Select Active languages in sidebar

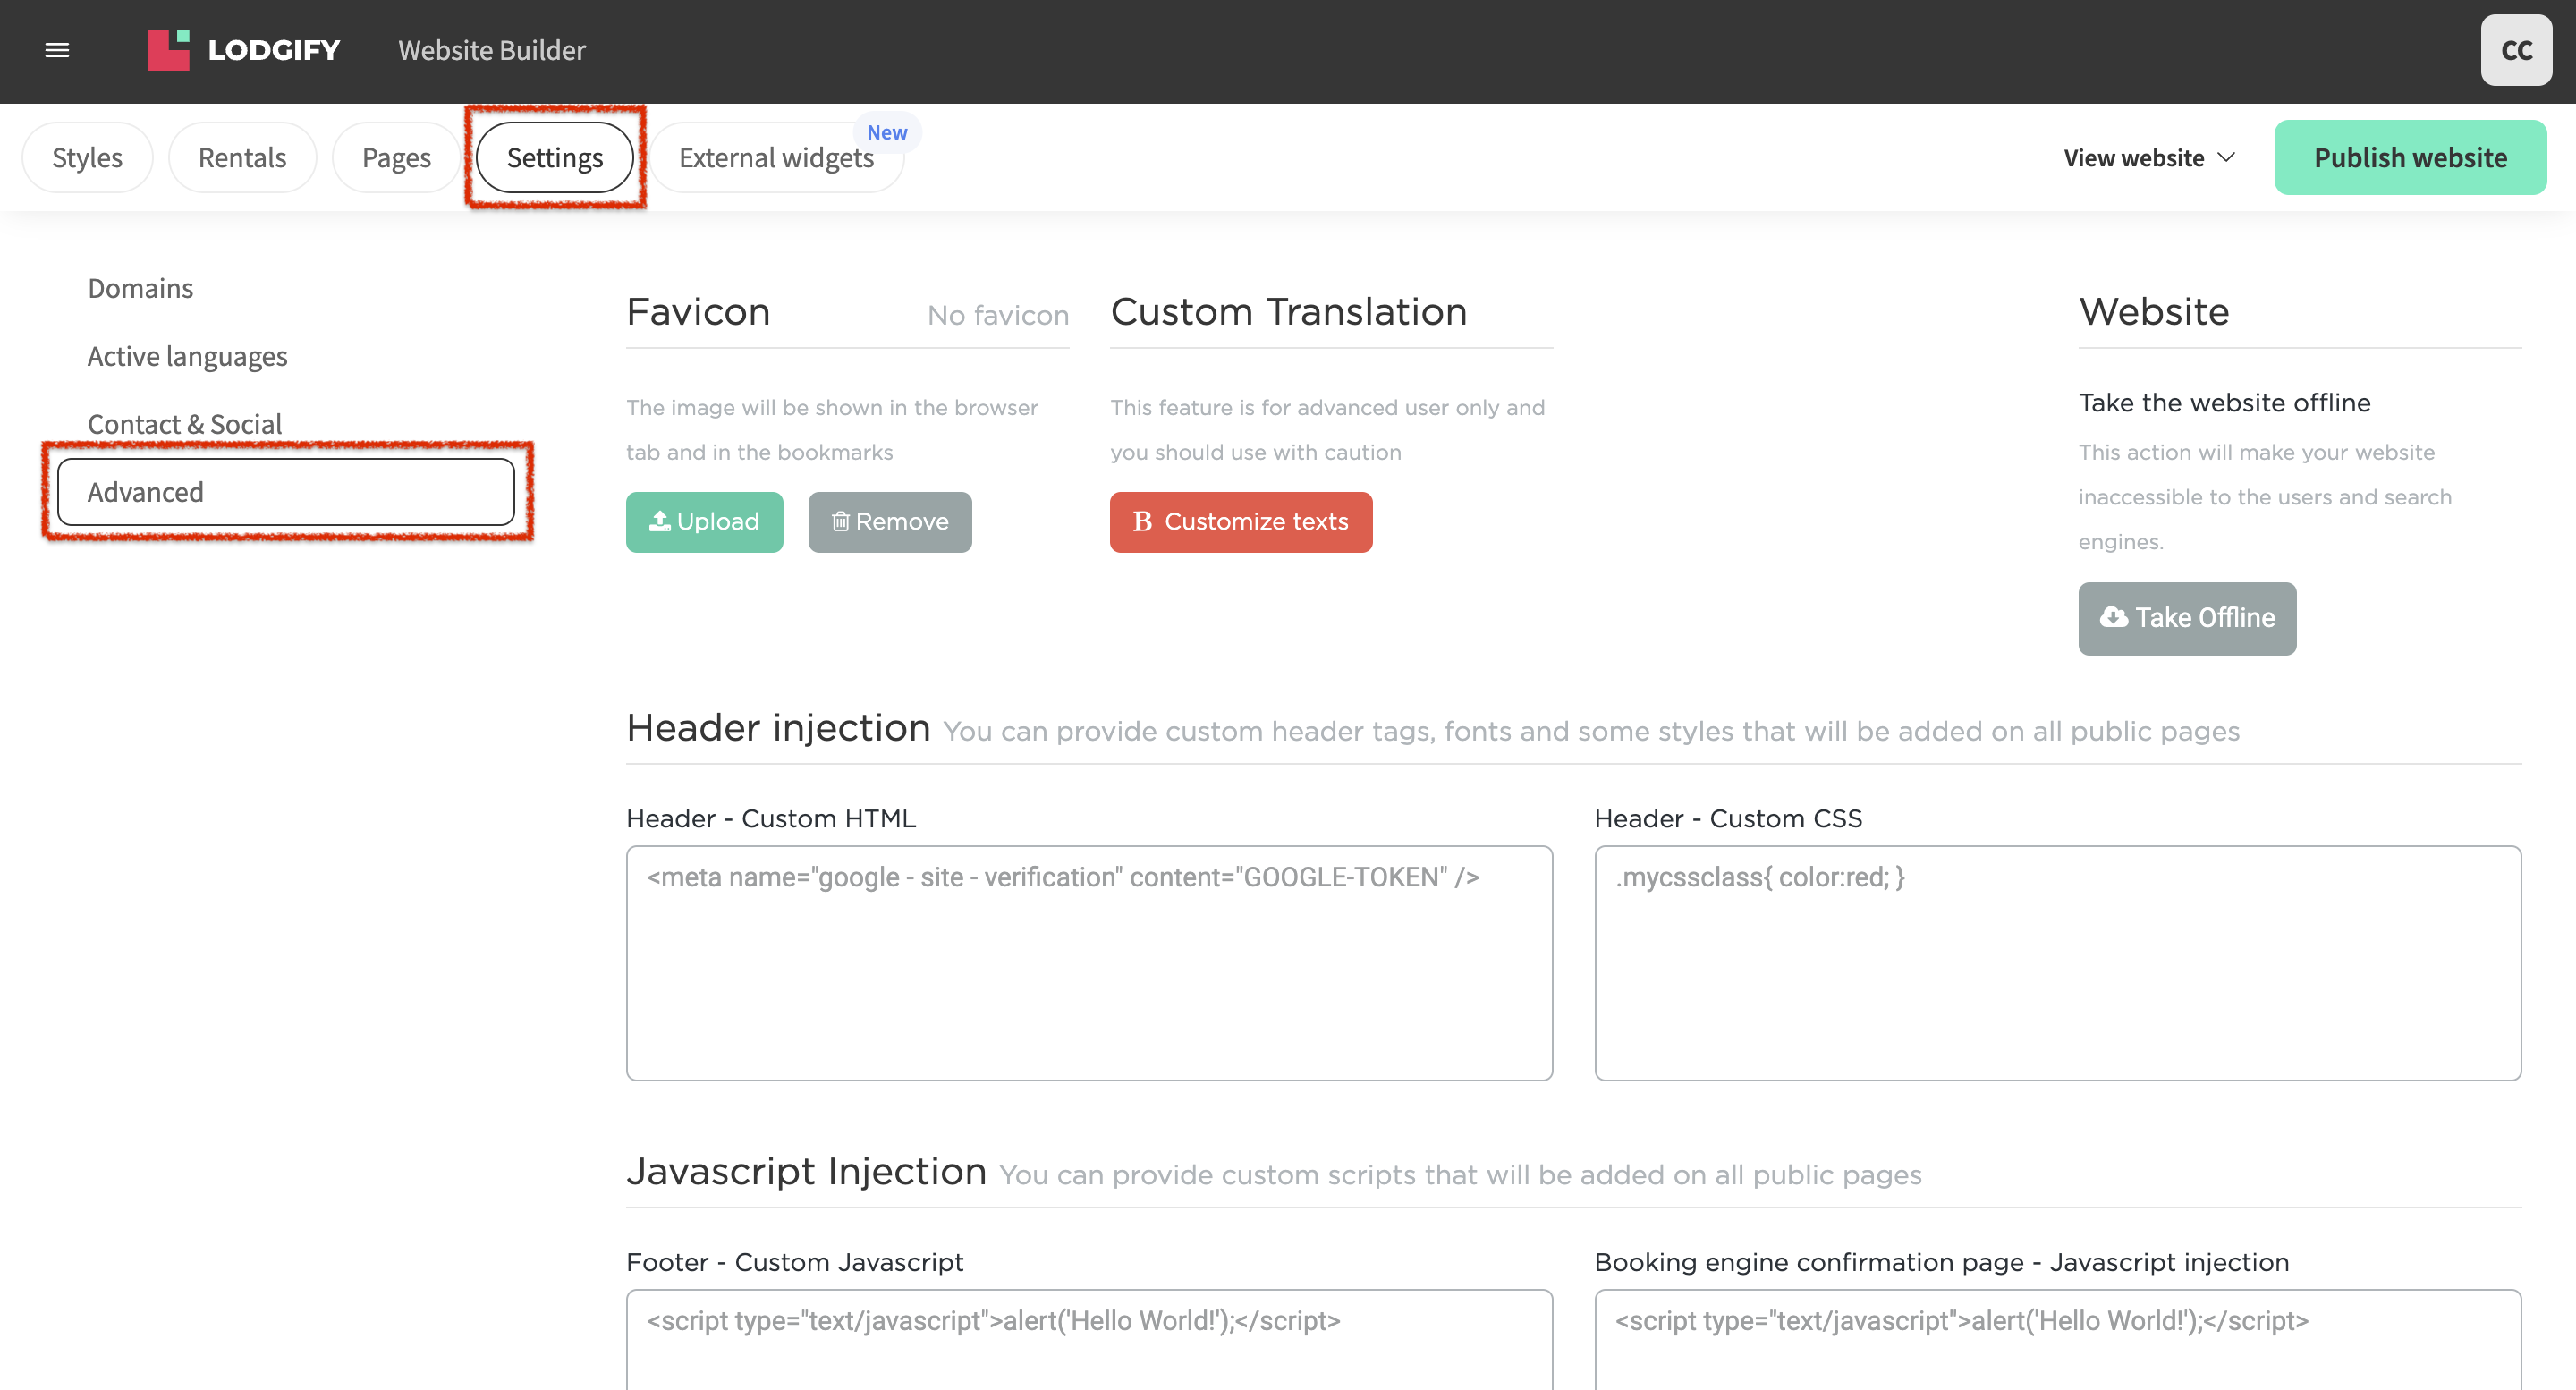pos(187,356)
